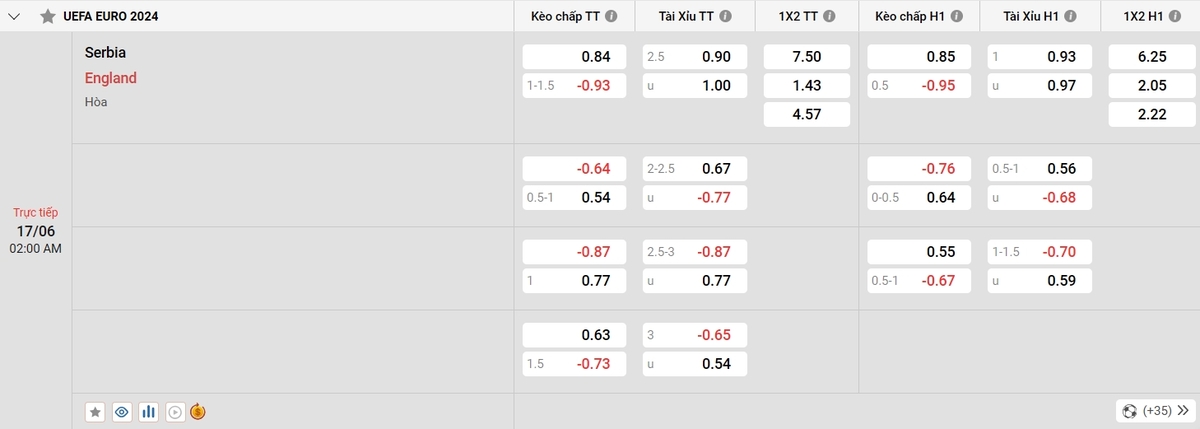Open info icon next to Kèo chấp H1
This screenshot has height=429, width=1200.
(955, 16)
